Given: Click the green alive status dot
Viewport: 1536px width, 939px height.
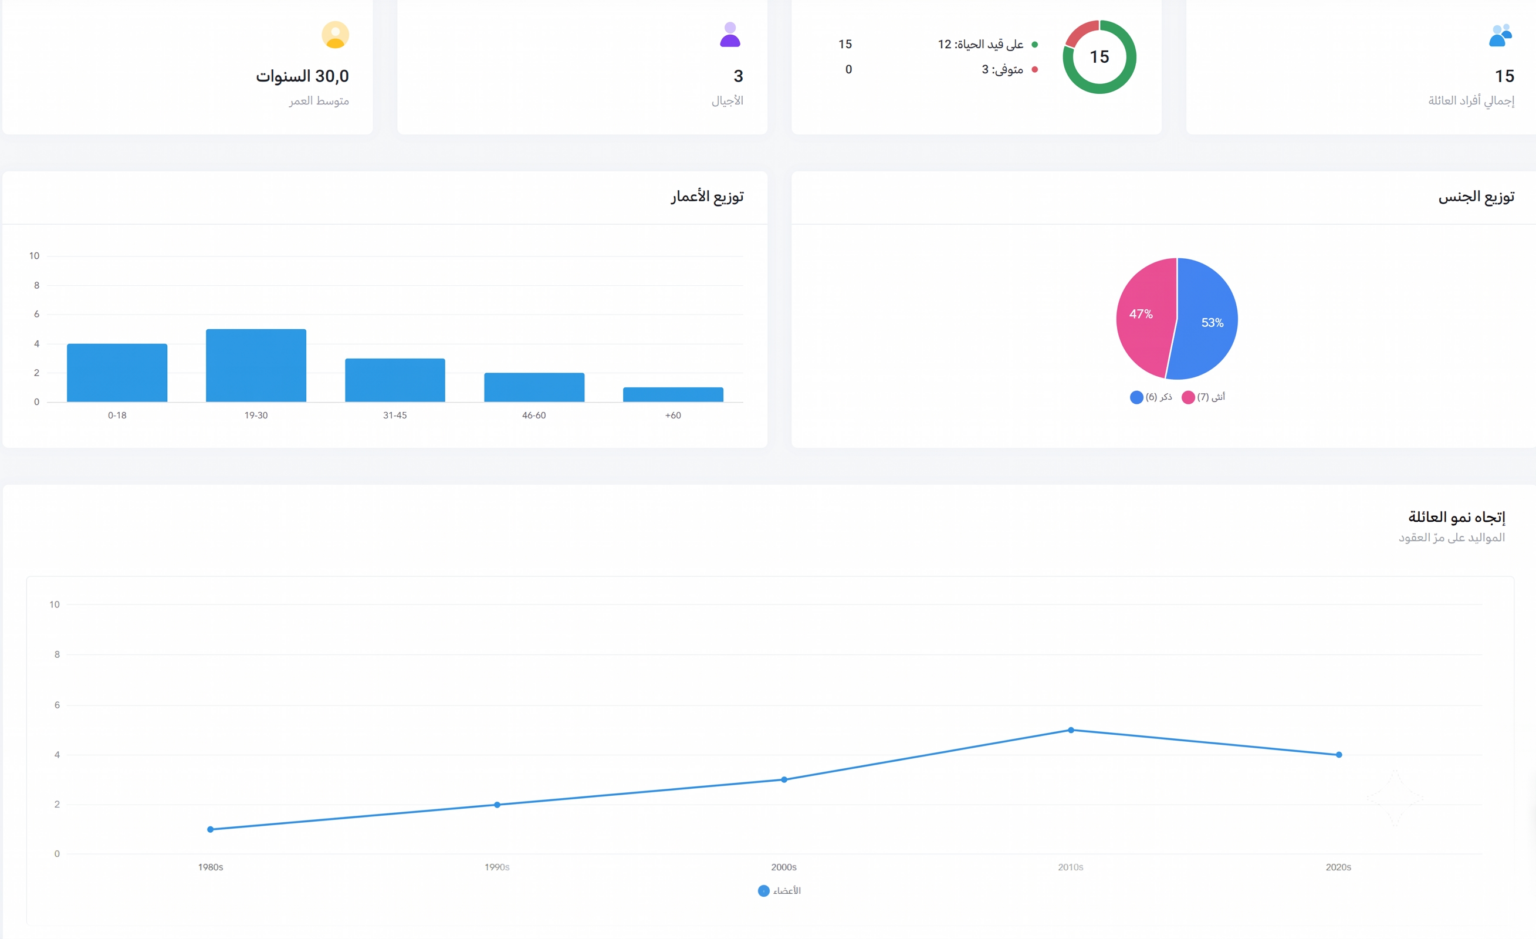Looking at the screenshot, I should tap(1034, 44).
